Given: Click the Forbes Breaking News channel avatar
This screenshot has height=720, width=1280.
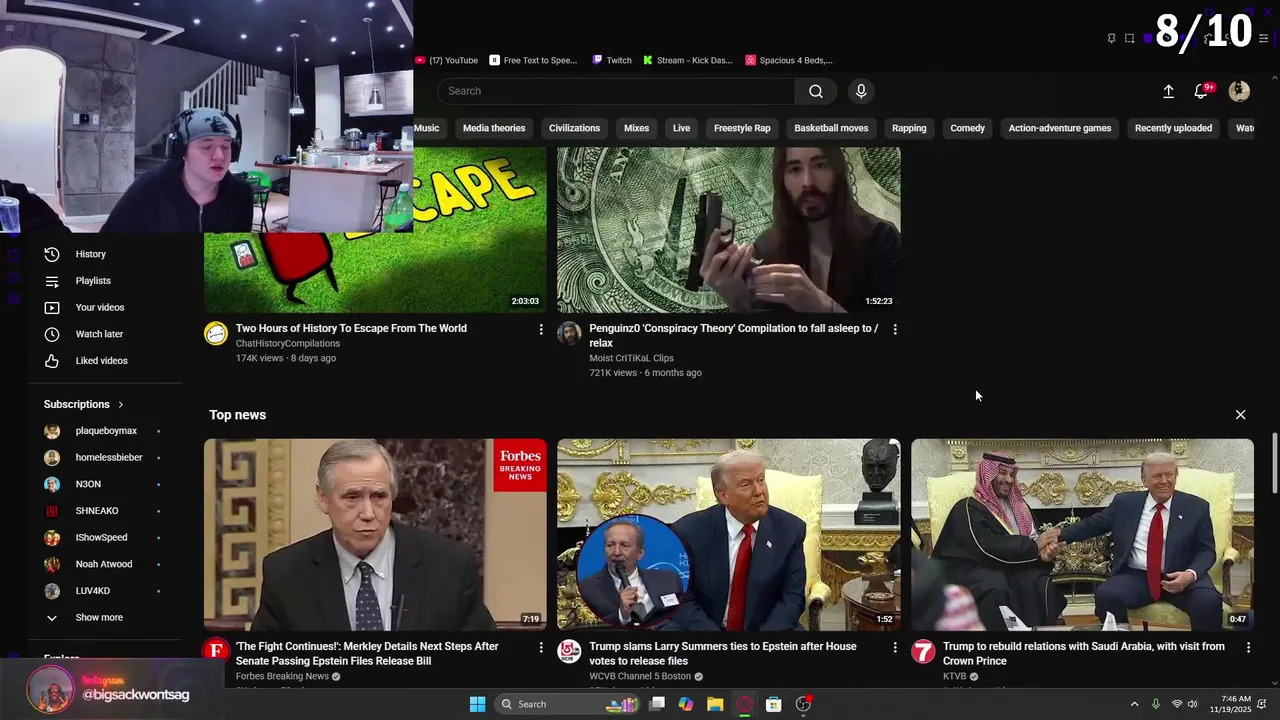Looking at the screenshot, I should (x=216, y=652).
